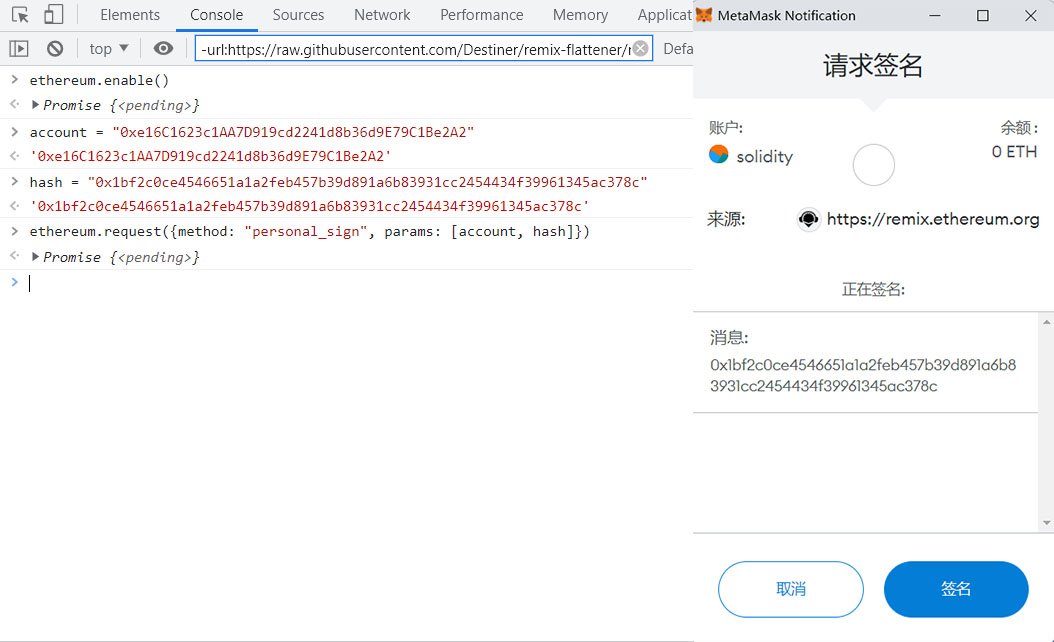Screen dimensions: 1054x642
Task: Click the returned account address string
Action: point(210,156)
